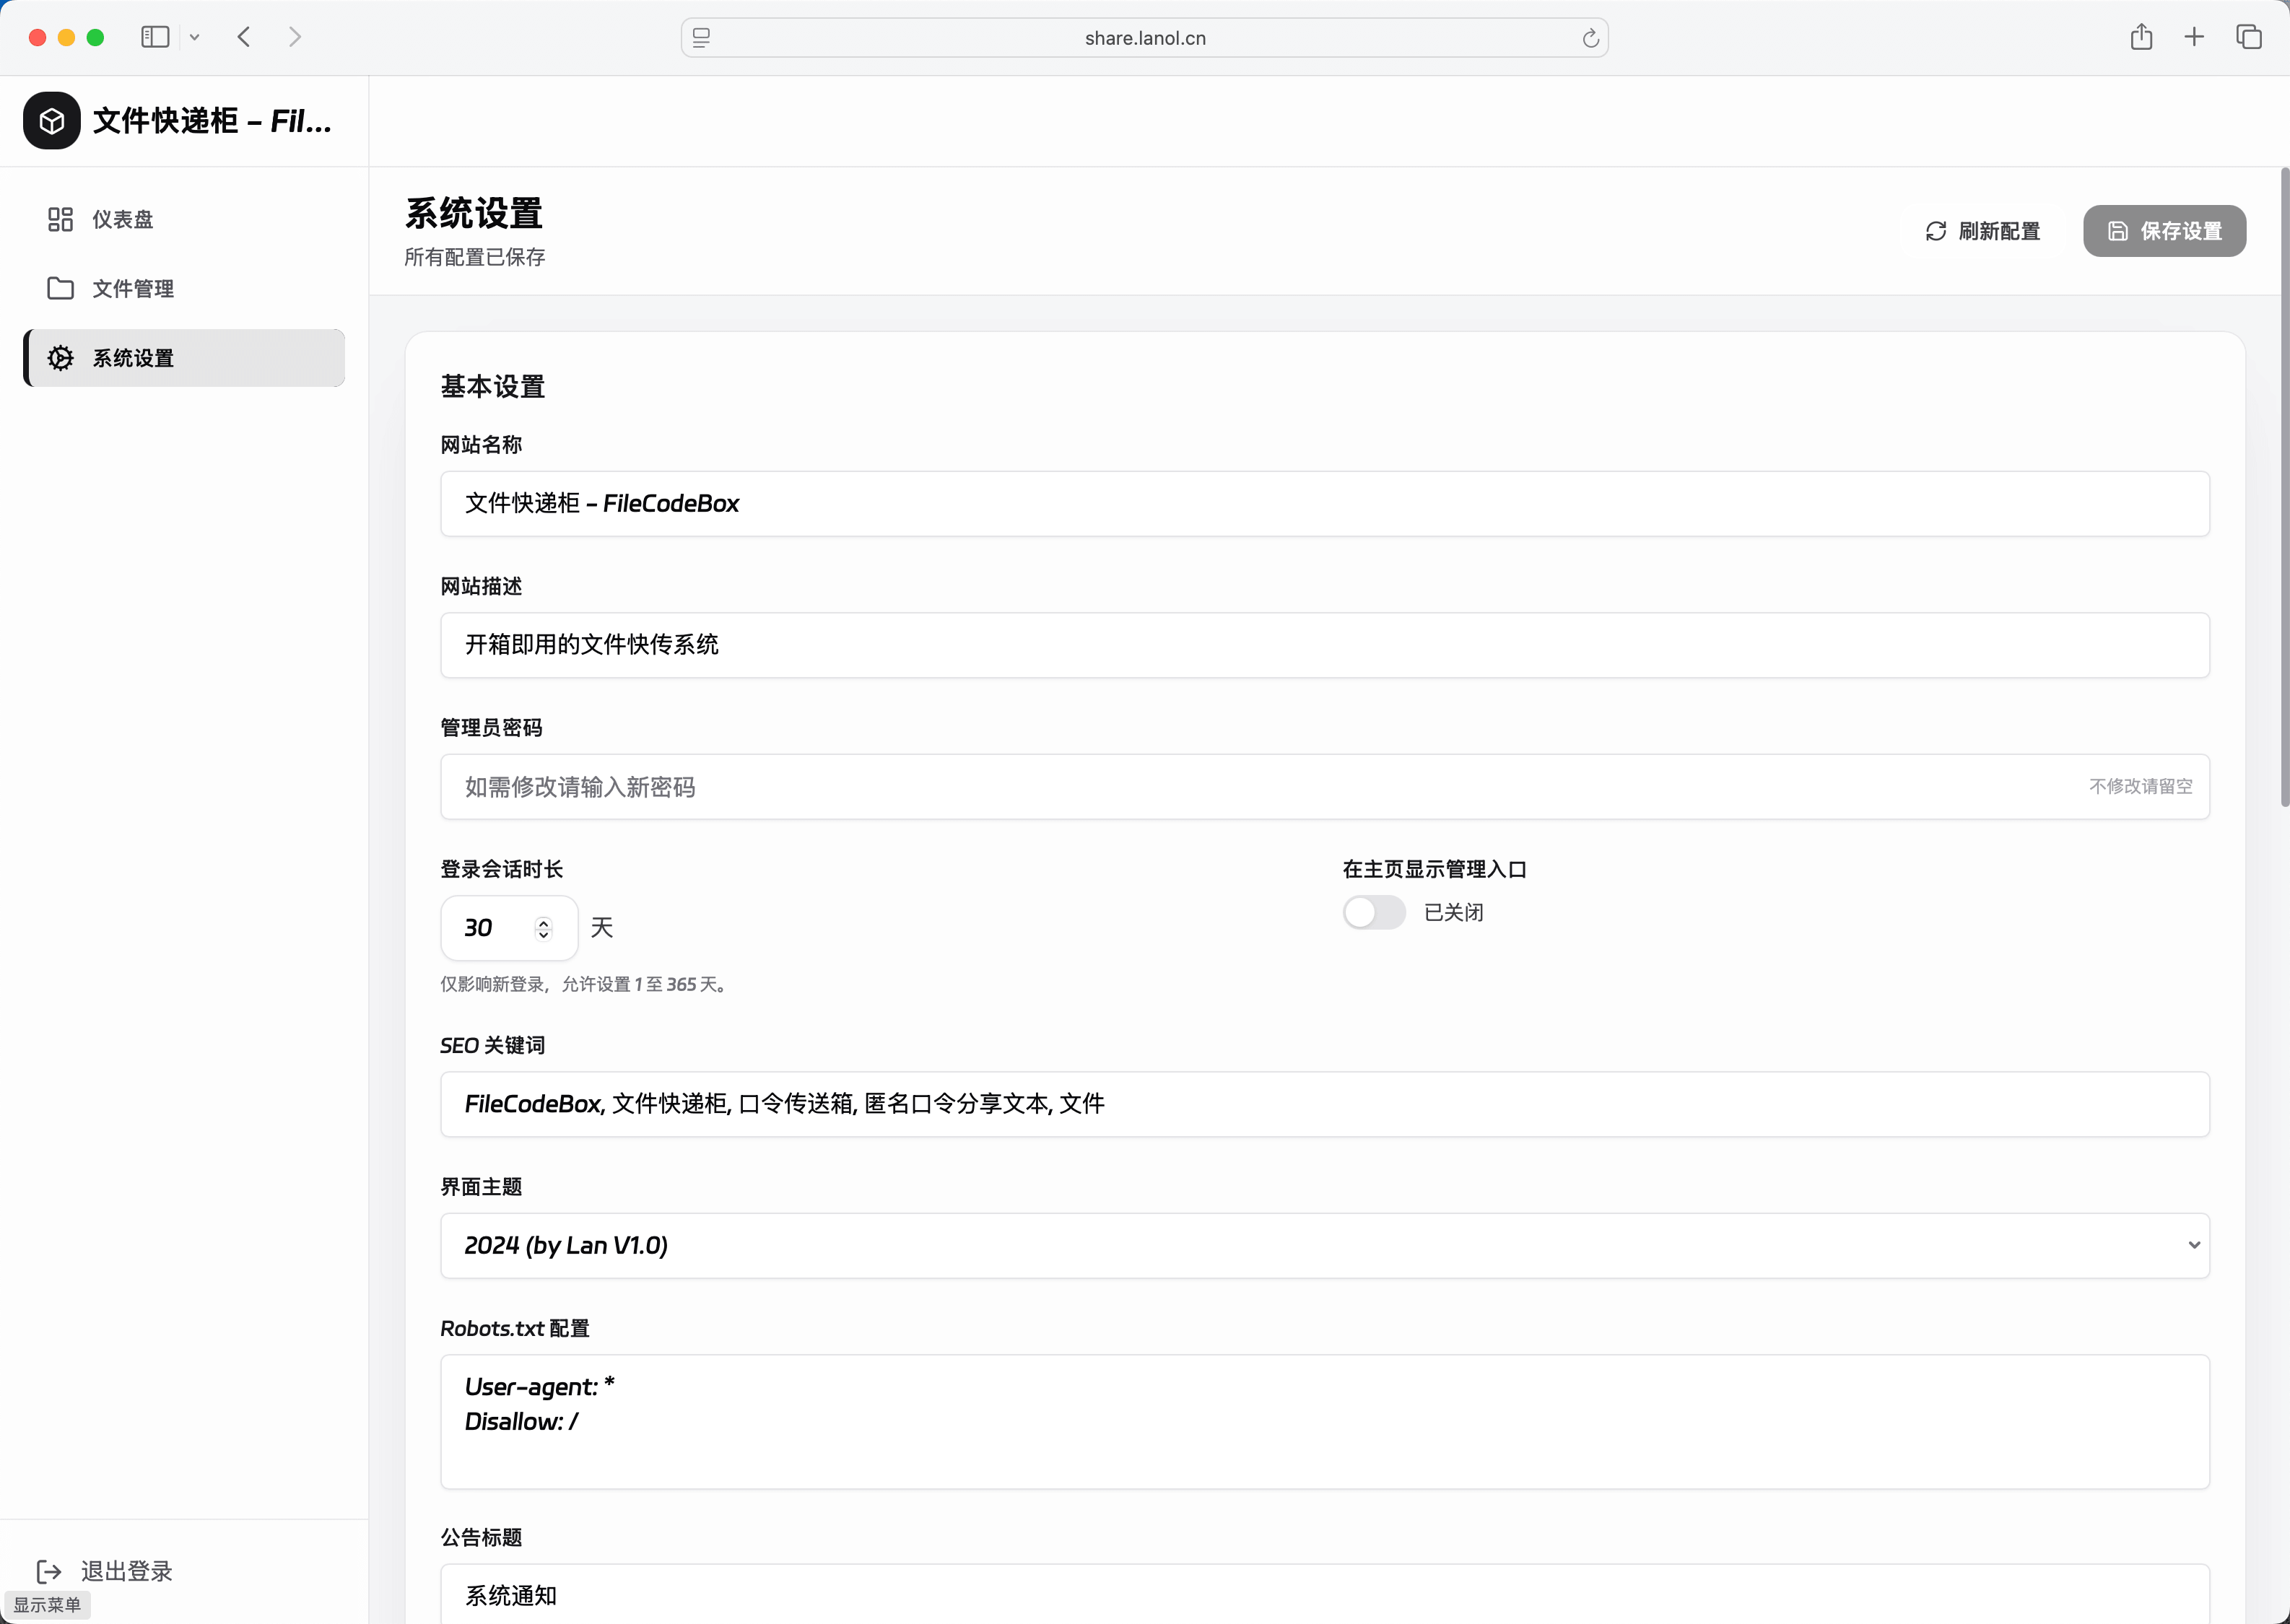Click the SEO 关键词 input field

(1324, 1104)
